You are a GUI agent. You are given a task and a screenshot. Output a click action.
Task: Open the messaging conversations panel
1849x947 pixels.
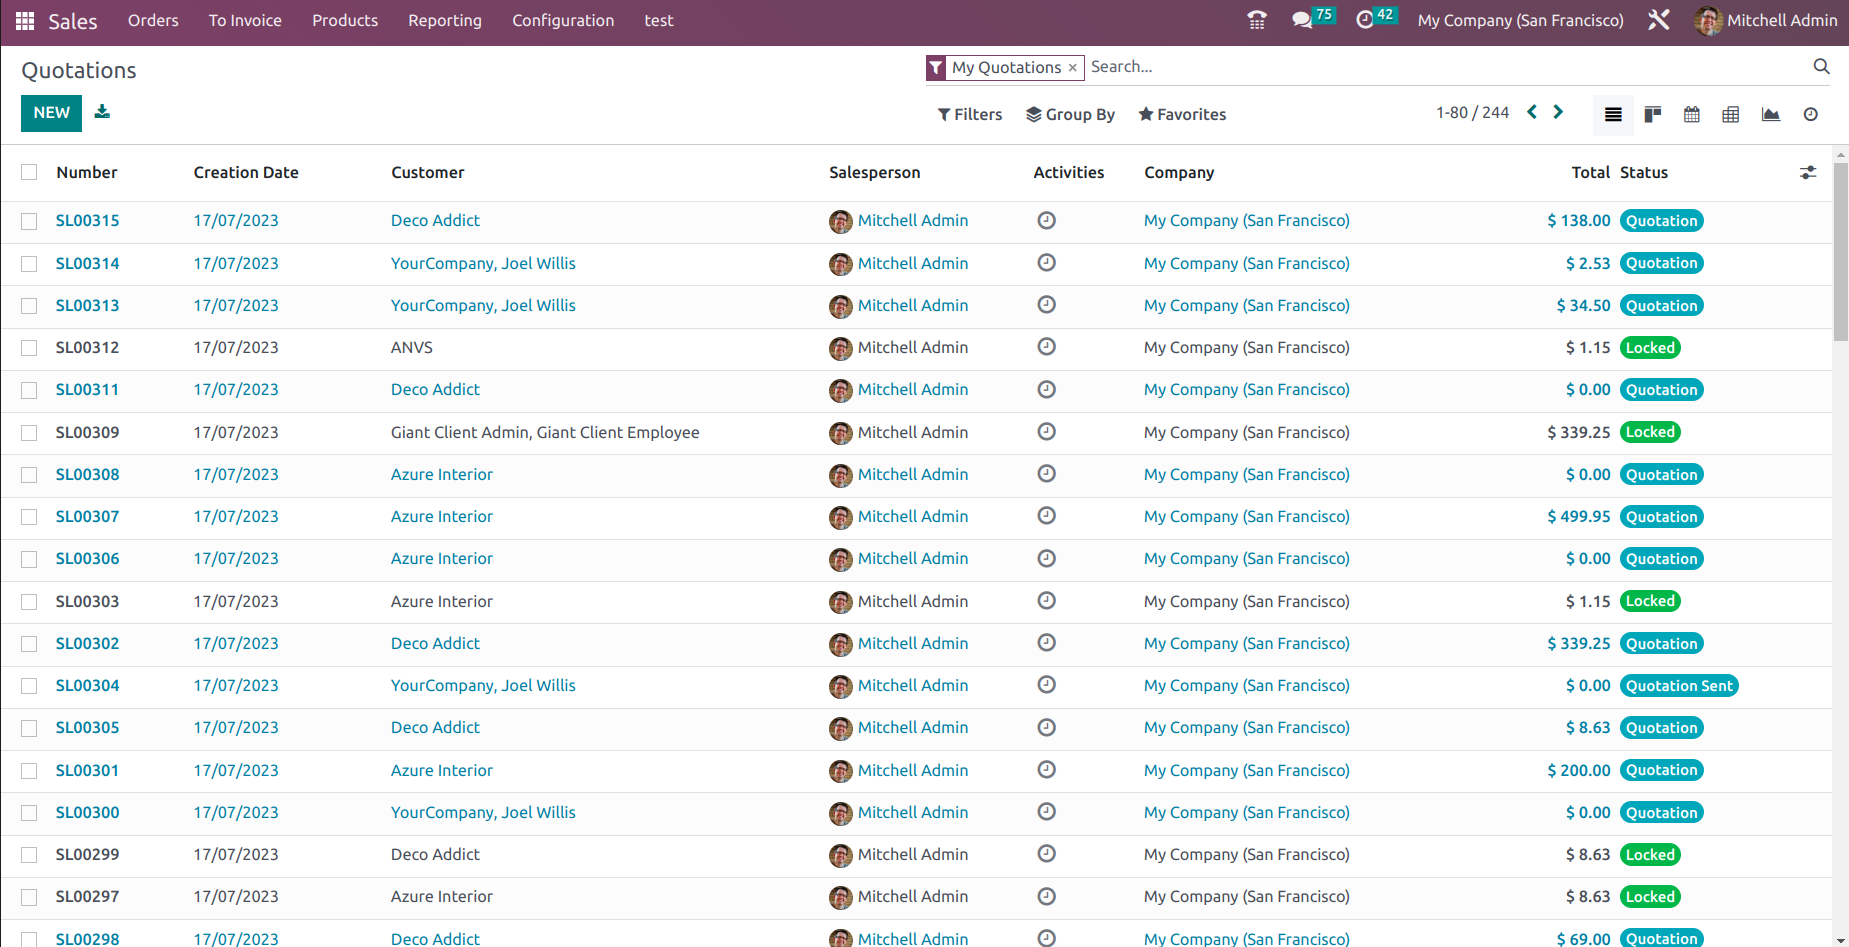click(x=1303, y=19)
